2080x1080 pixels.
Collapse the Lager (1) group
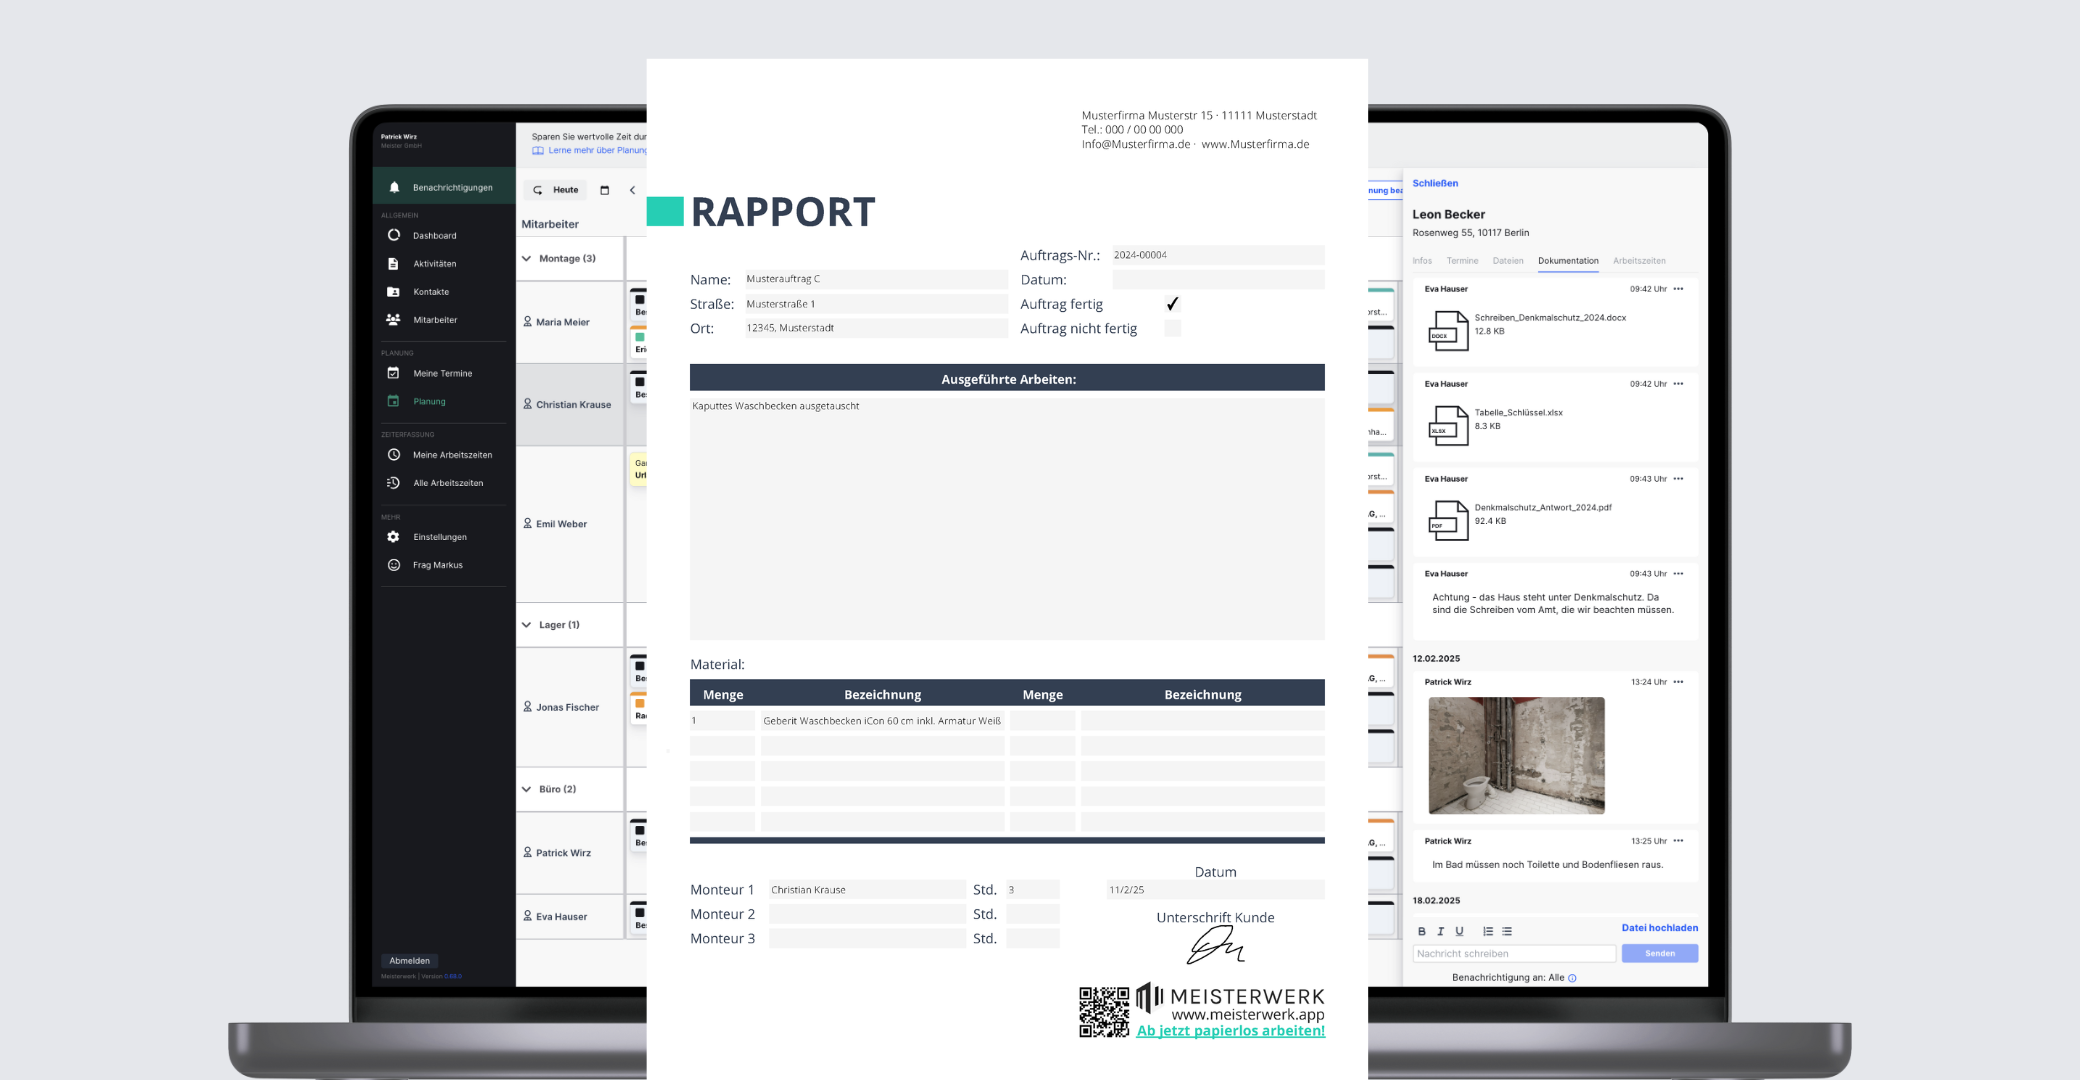(527, 625)
